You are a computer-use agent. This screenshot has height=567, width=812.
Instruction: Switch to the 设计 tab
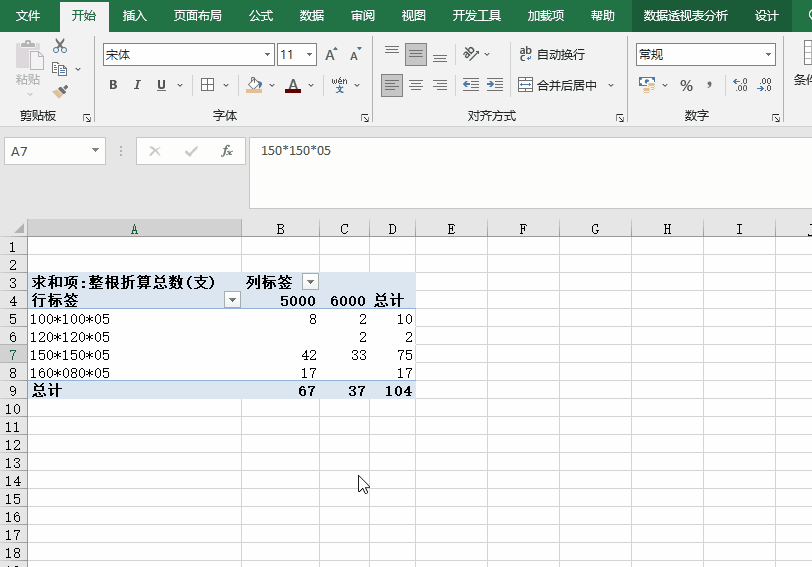tap(766, 16)
